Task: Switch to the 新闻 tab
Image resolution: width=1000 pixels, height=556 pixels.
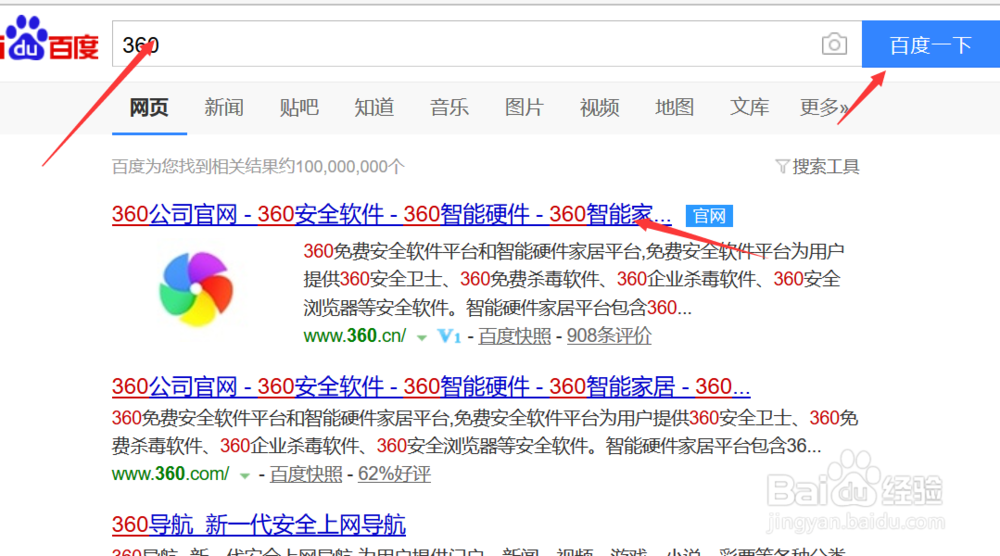Action: 224,107
